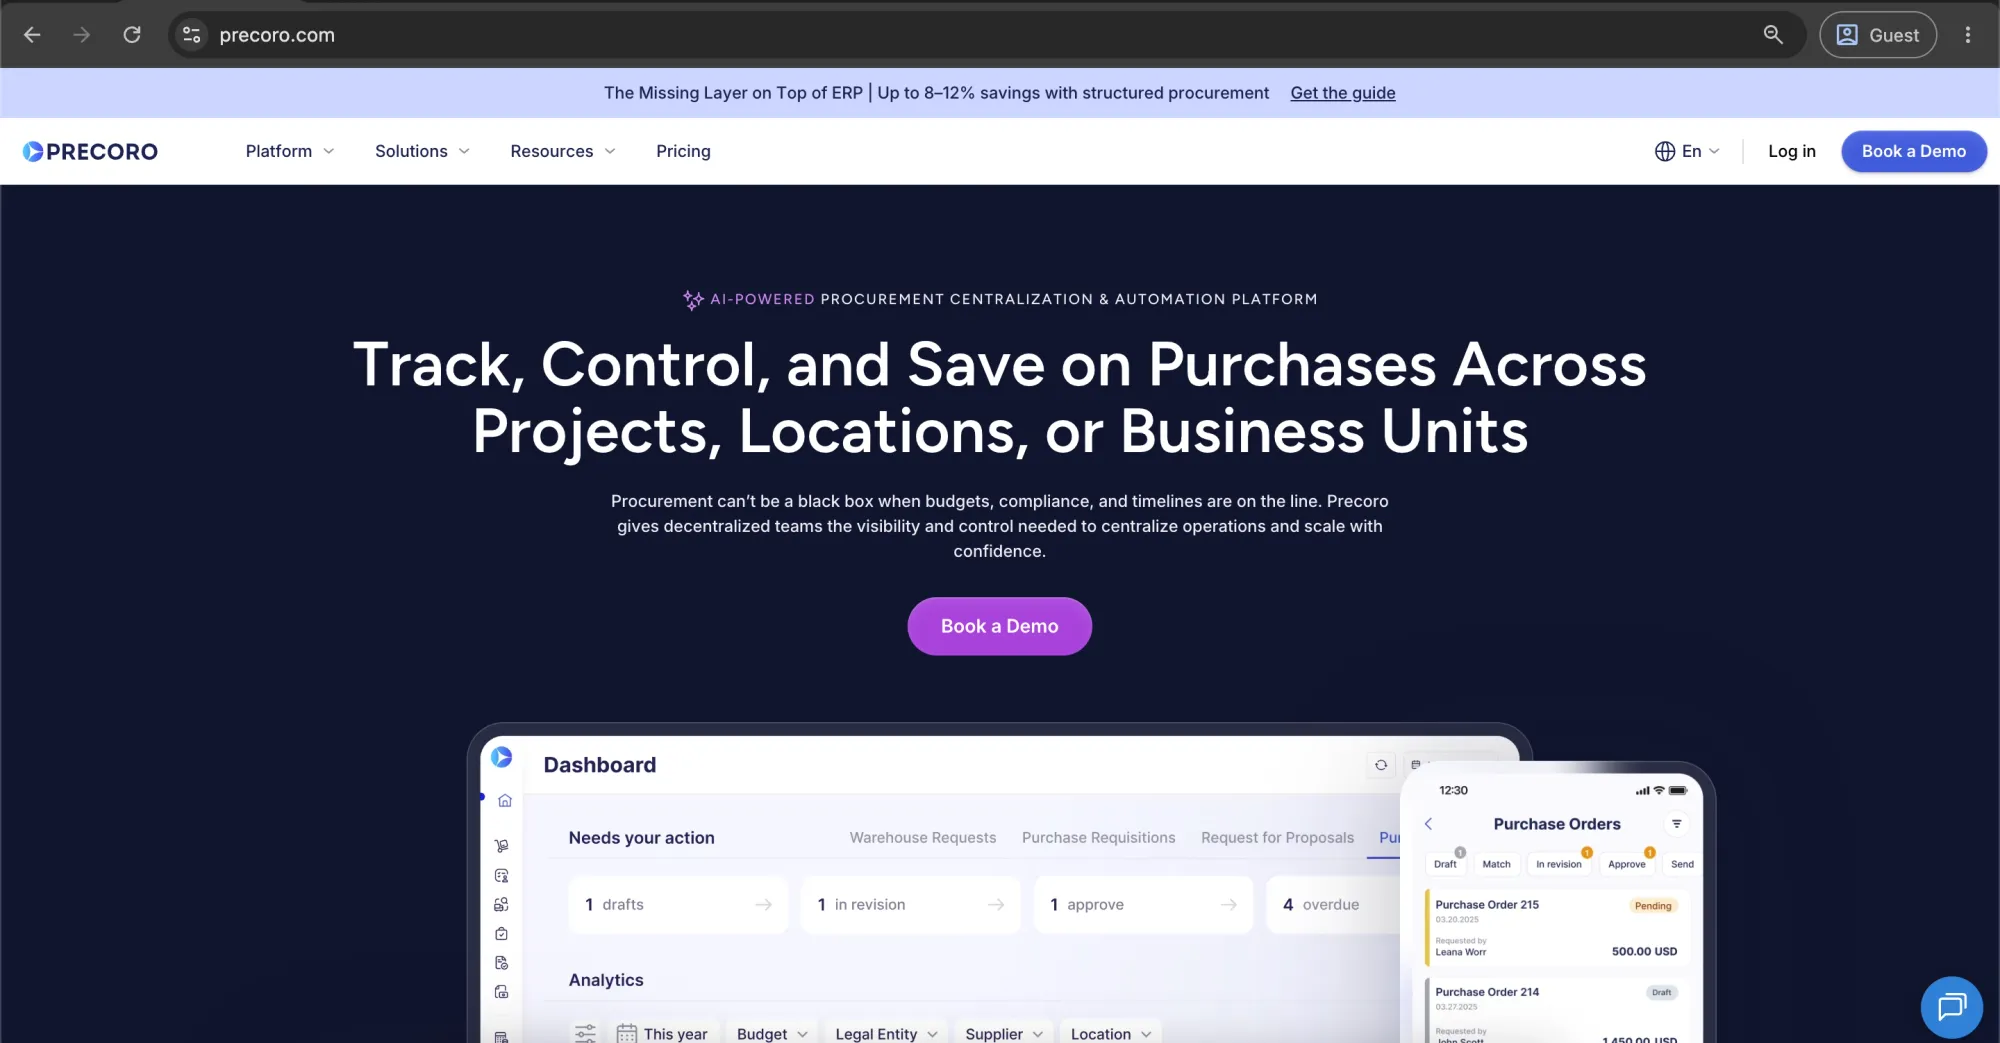Click the Pending status badge
Image resolution: width=2000 pixels, height=1043 pixels.
1653,906
